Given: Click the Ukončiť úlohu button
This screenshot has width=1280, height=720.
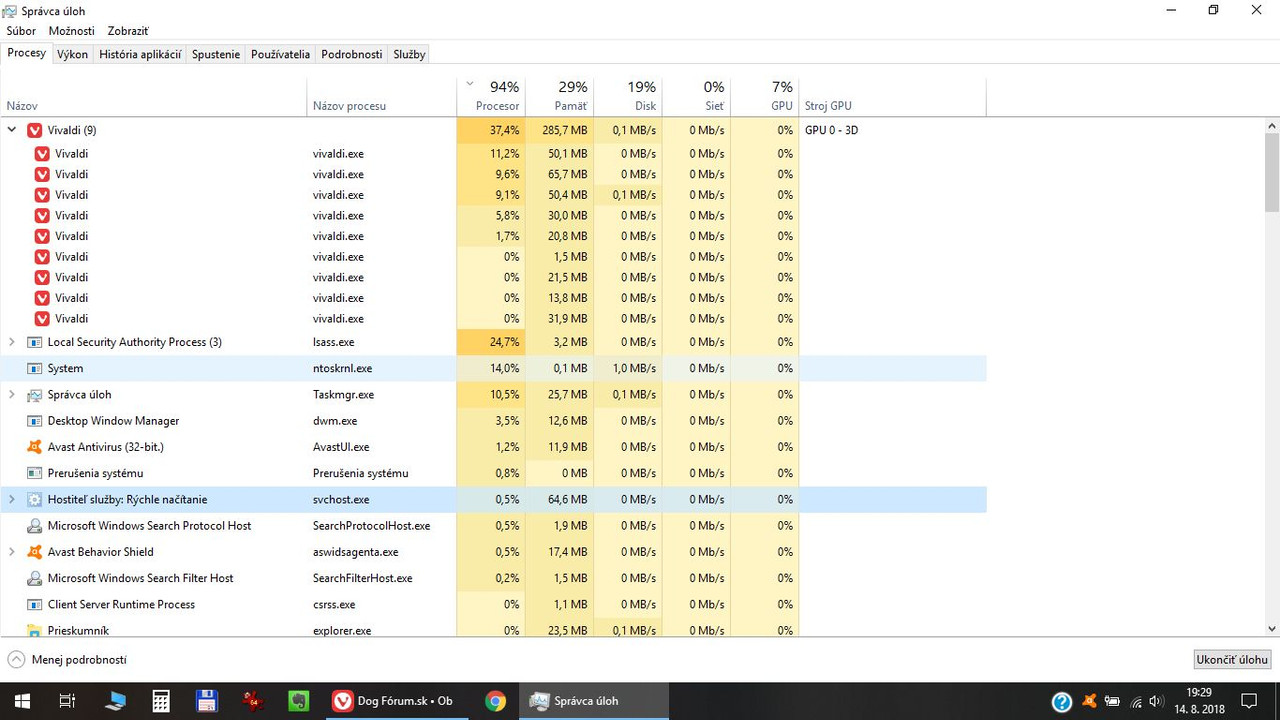Looking at the screenshot, I should 1232,660.
